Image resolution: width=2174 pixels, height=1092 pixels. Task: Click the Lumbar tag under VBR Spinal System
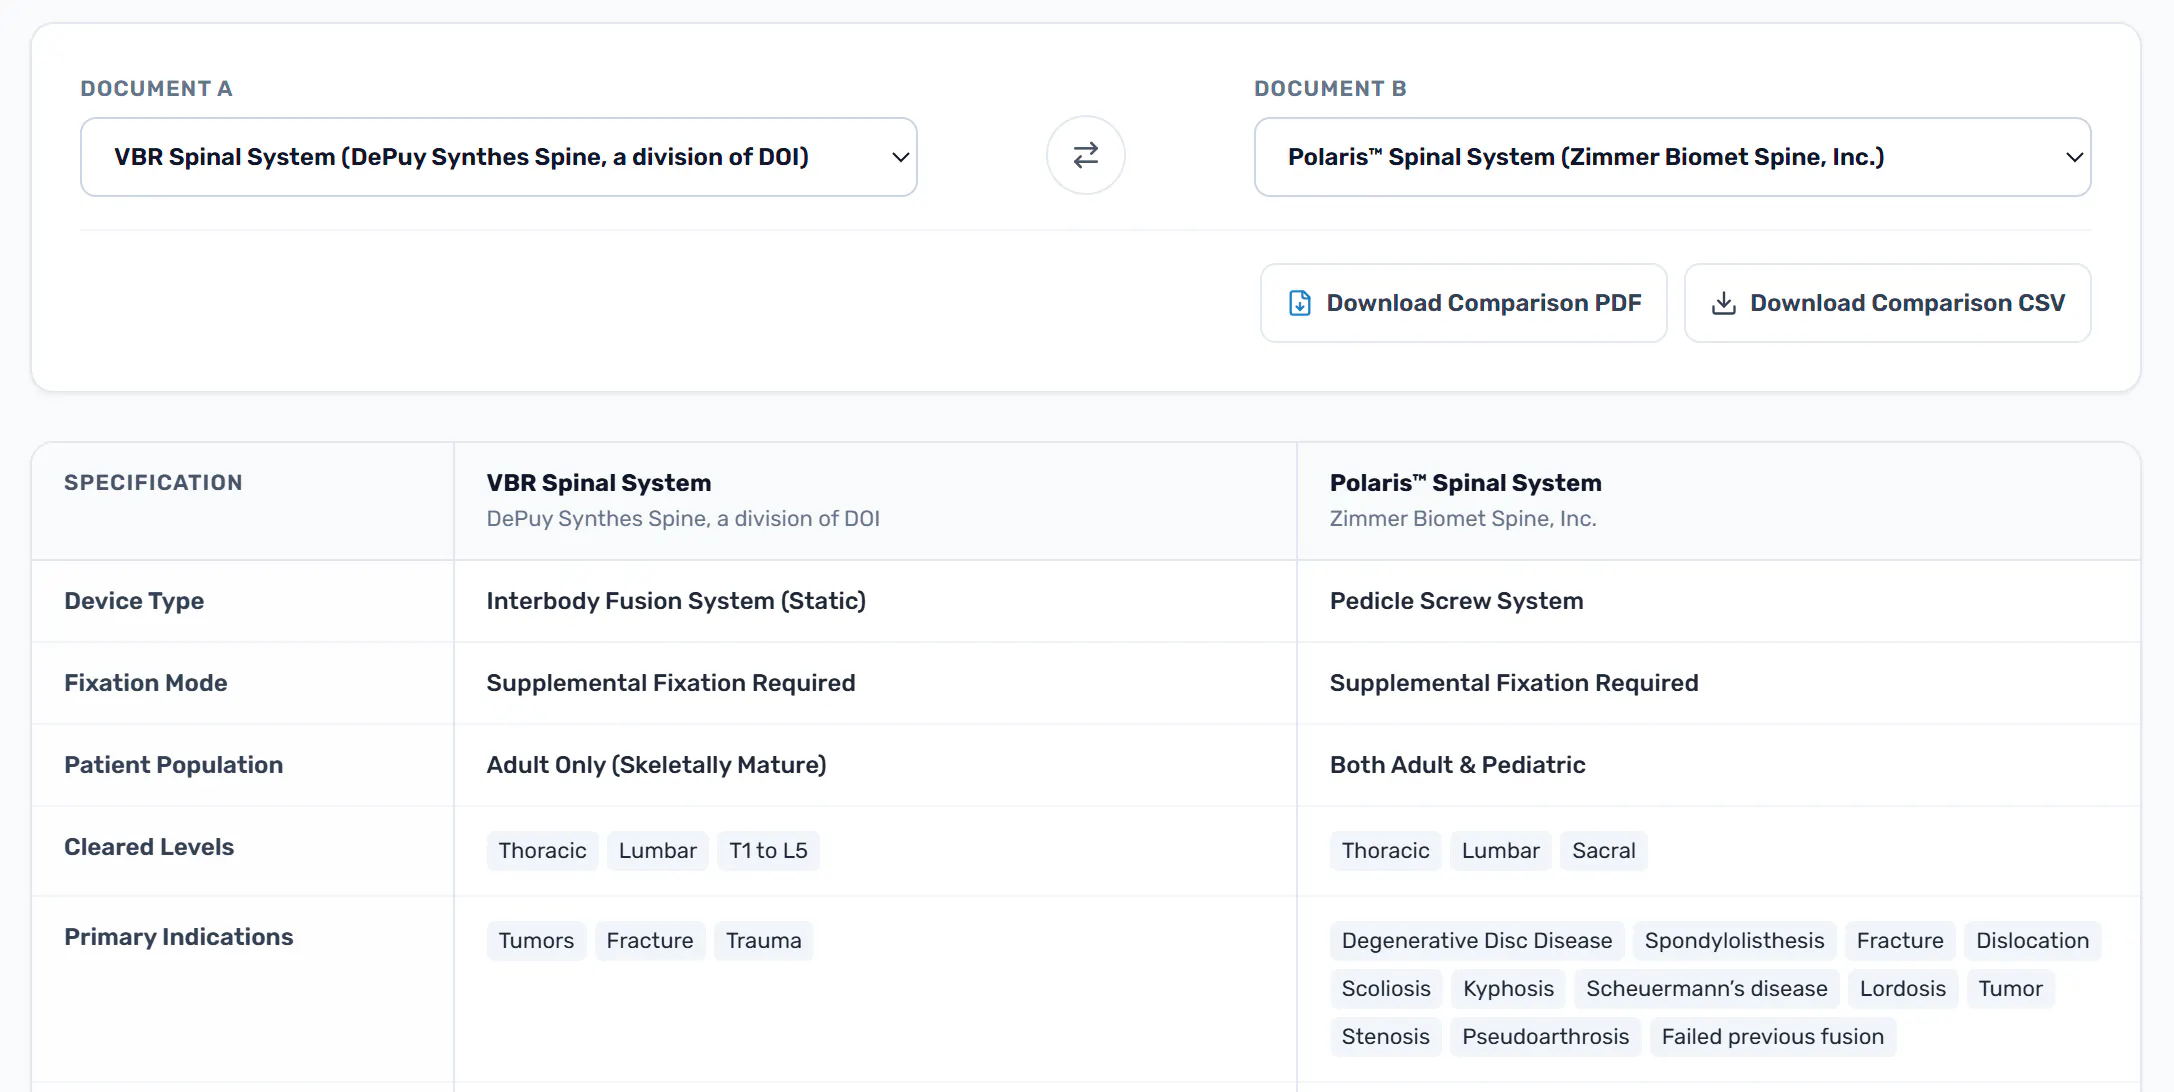(x=657, y=851)
